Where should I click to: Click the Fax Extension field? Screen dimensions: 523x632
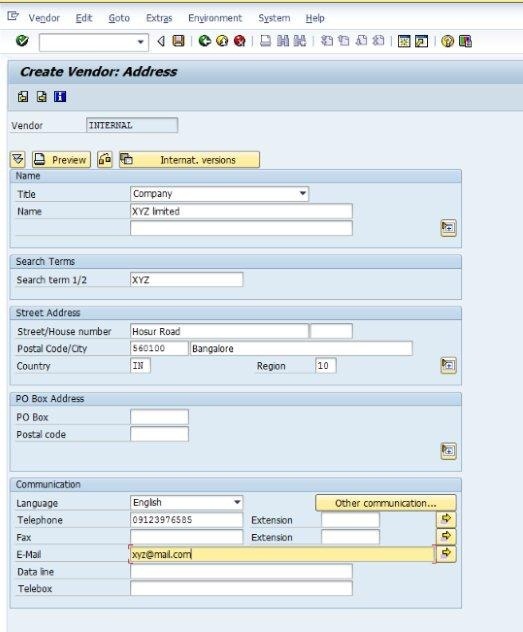click(x=350, y=537)
